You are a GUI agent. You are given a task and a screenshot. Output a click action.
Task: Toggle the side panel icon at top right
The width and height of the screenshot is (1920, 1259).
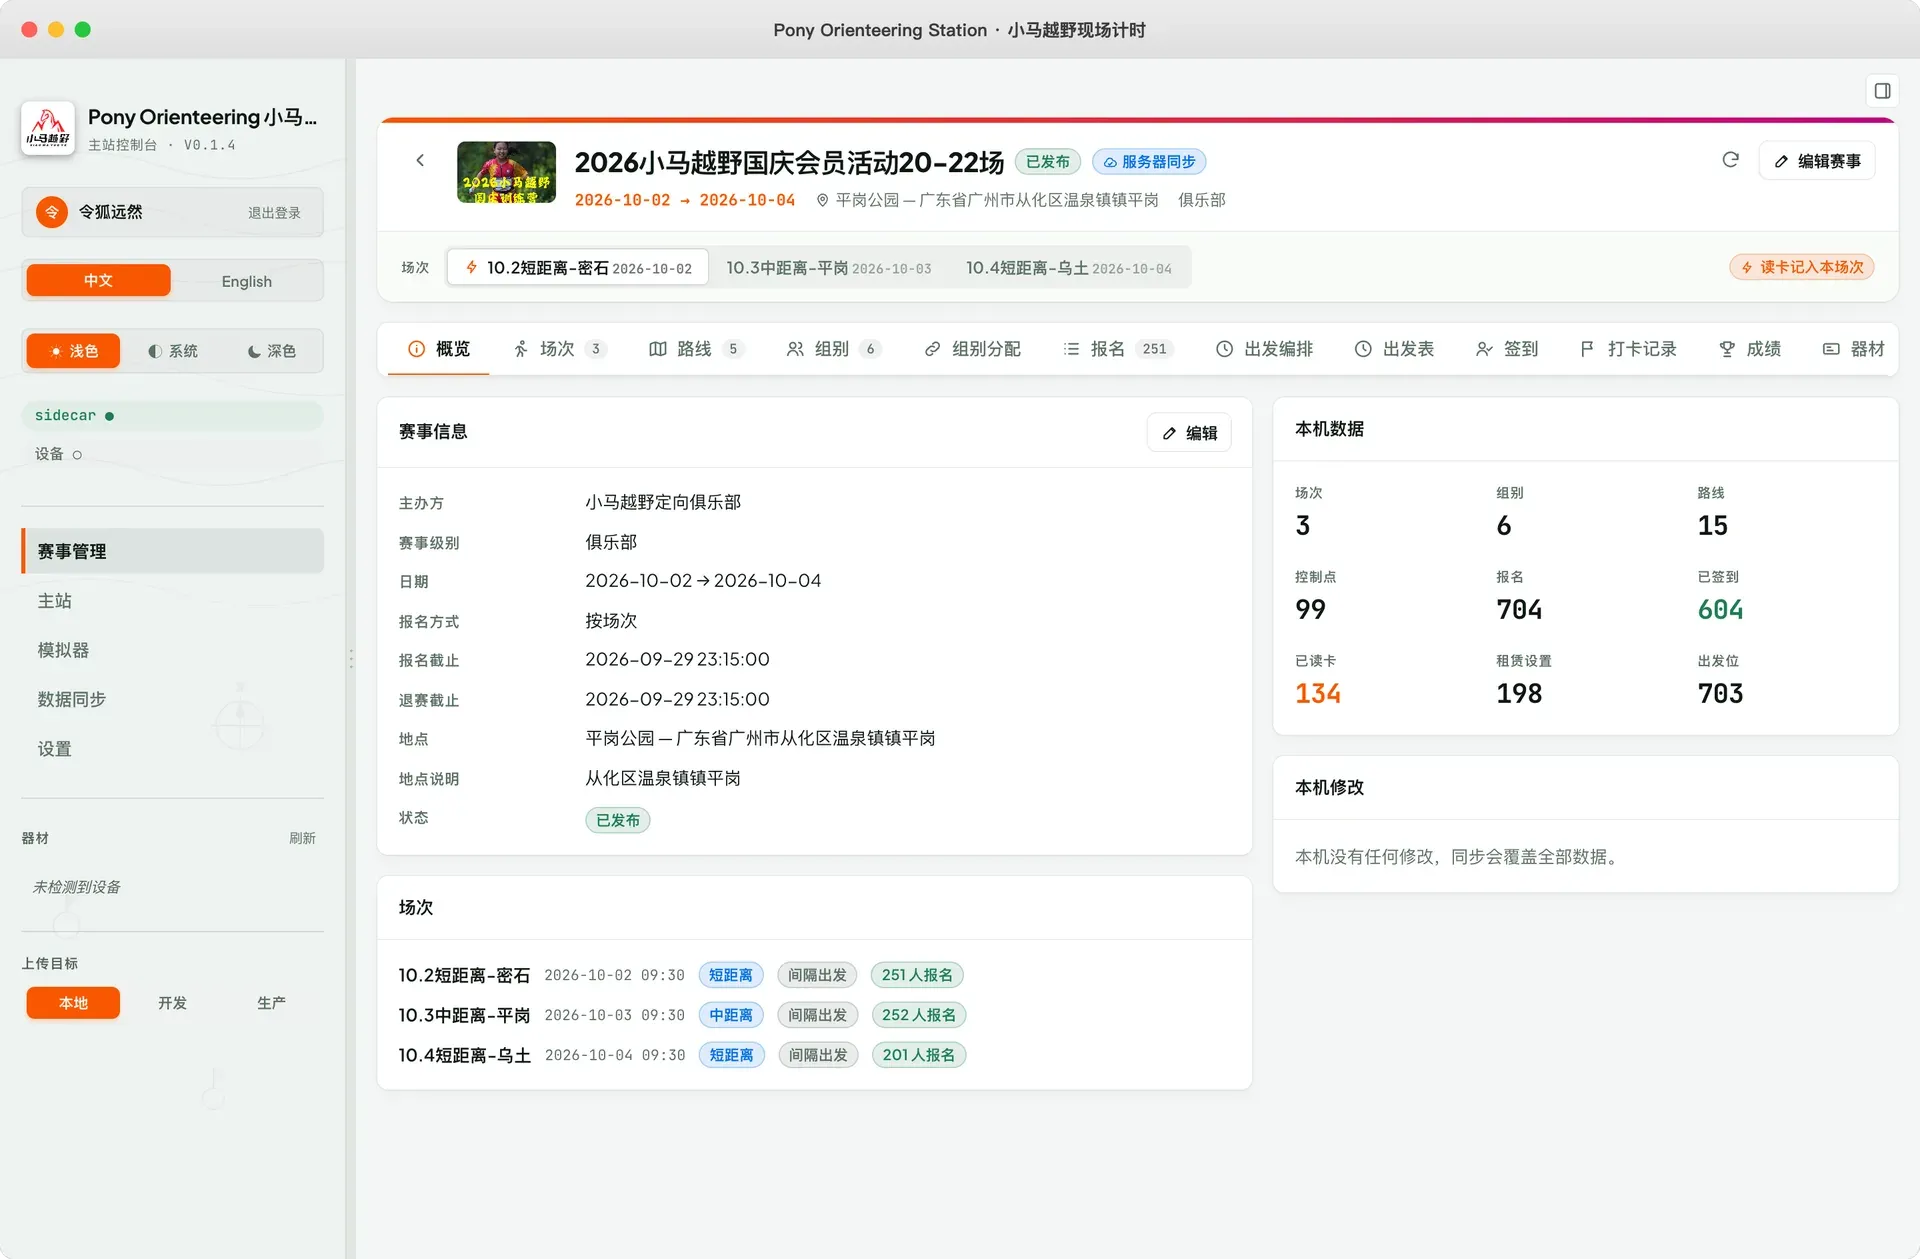pyautogui.click(x=1882, y=91)
